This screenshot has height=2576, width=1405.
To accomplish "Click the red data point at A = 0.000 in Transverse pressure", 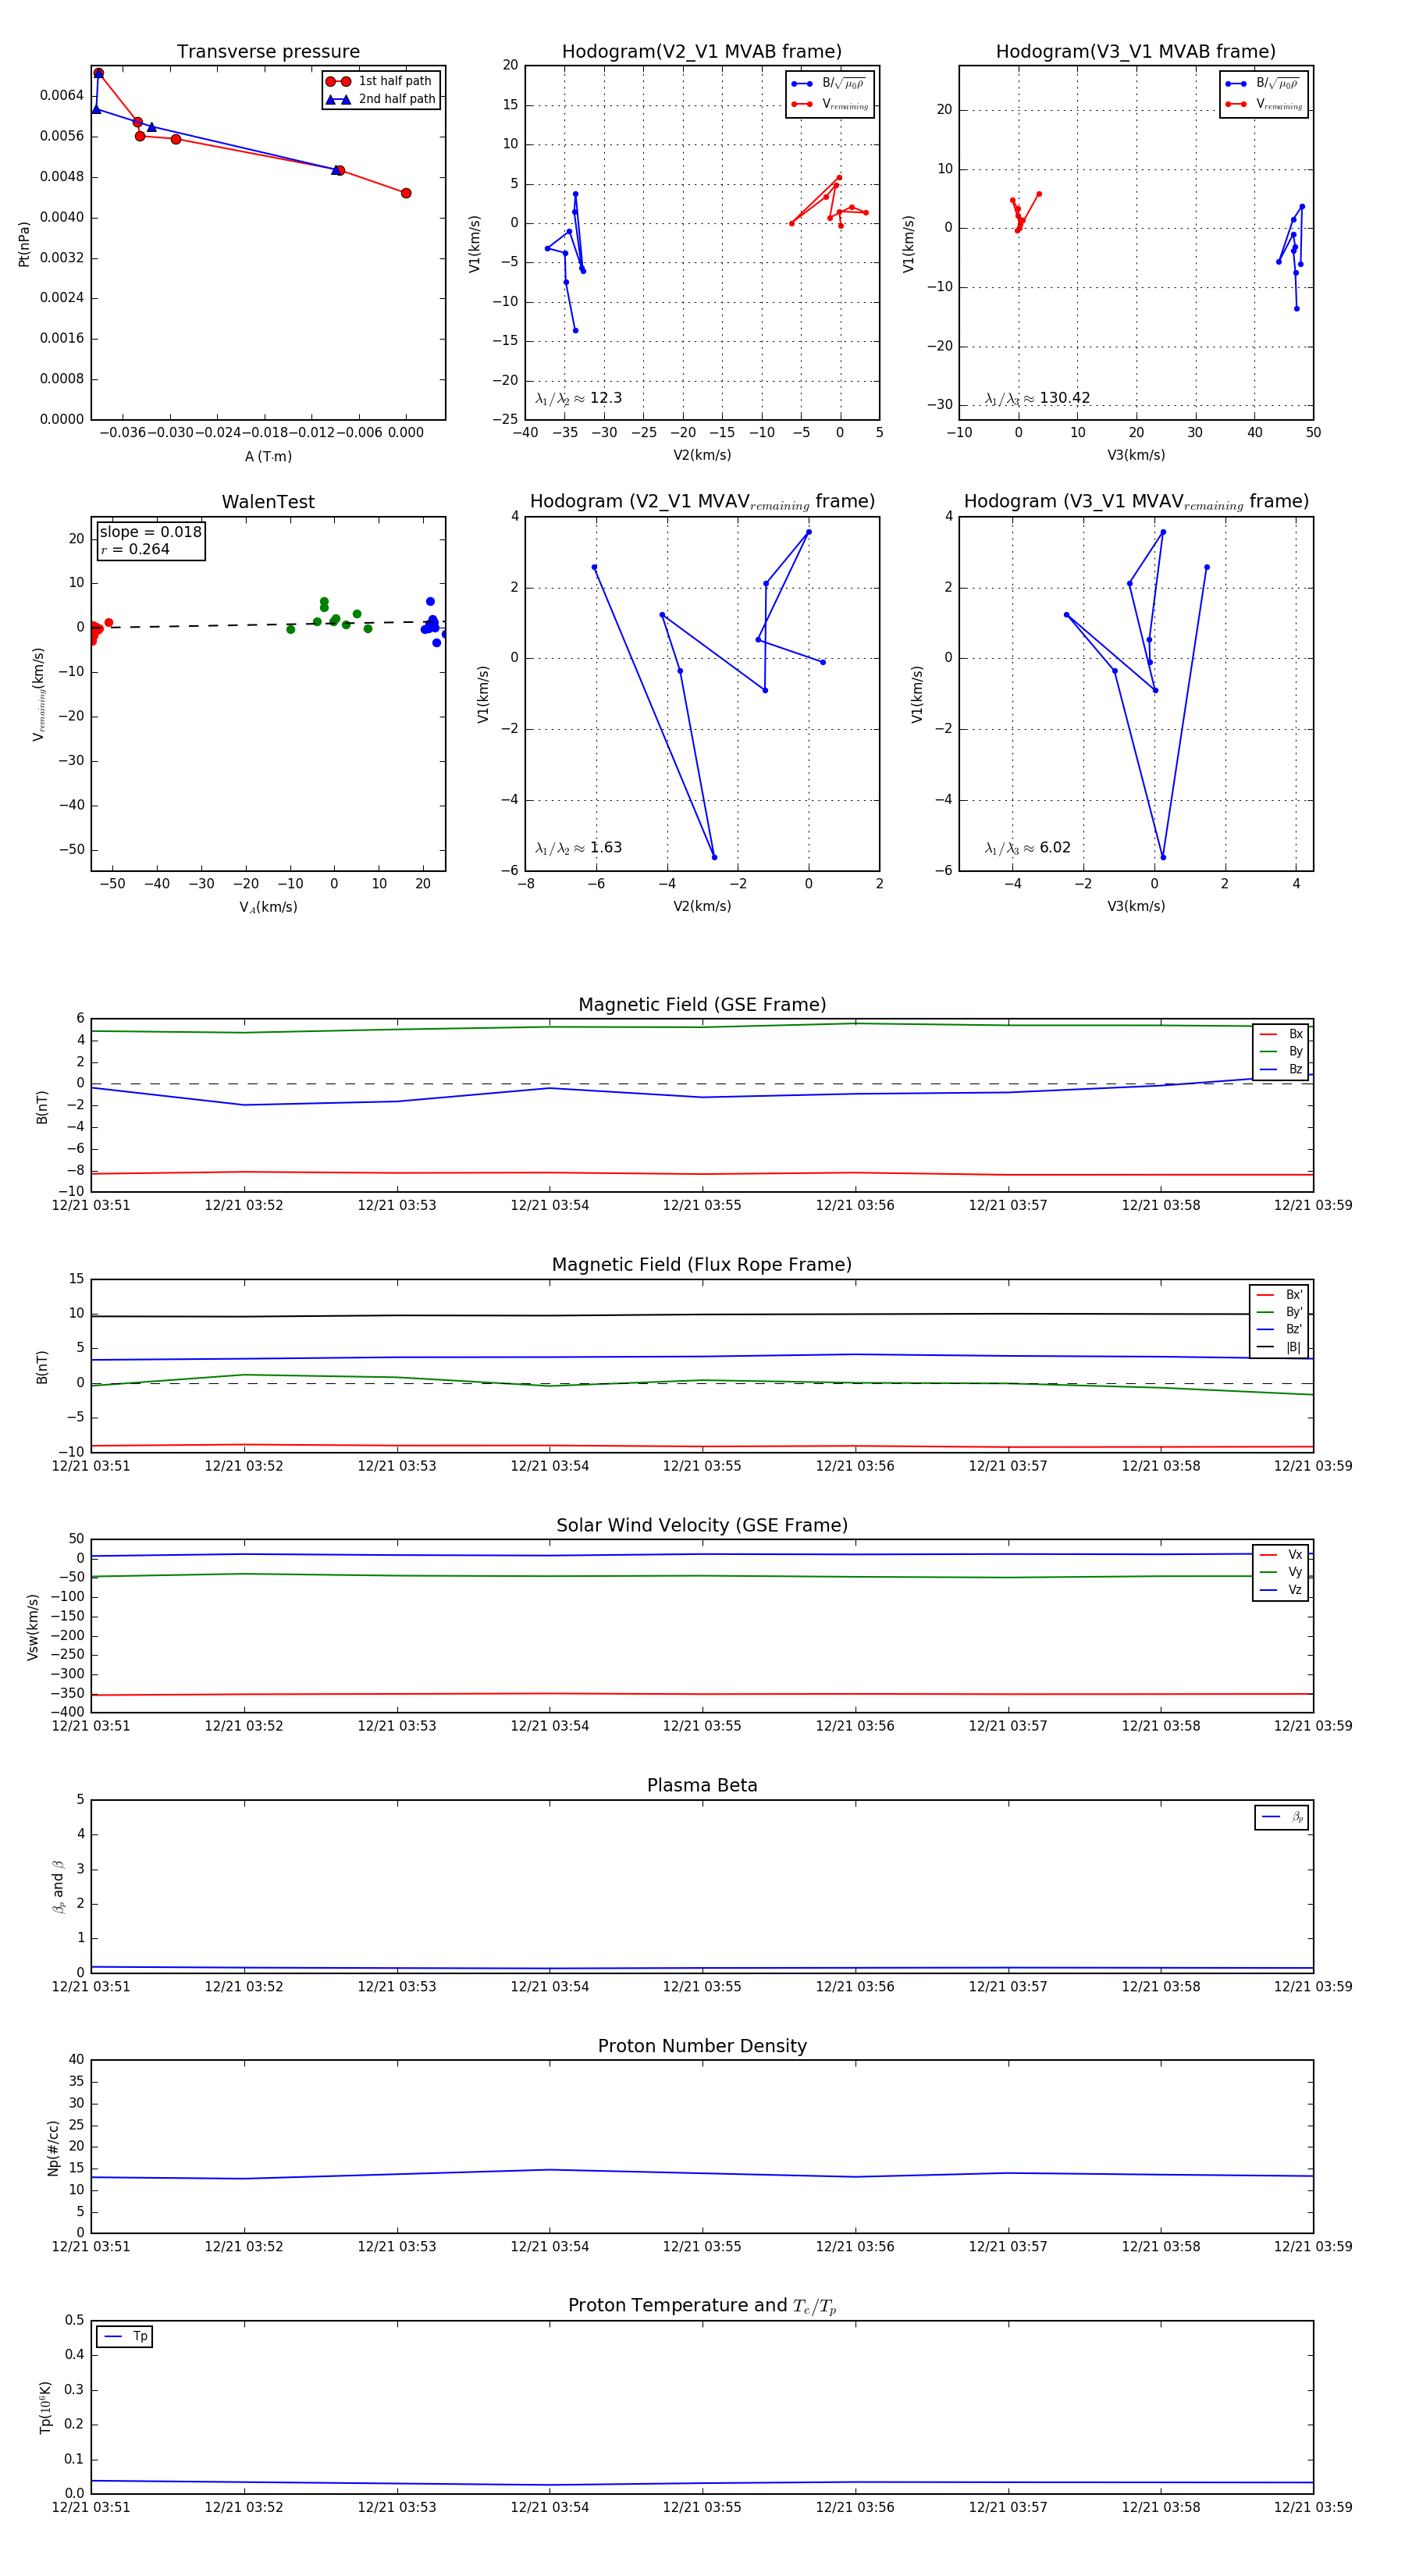I will click(x=406, y=193).
